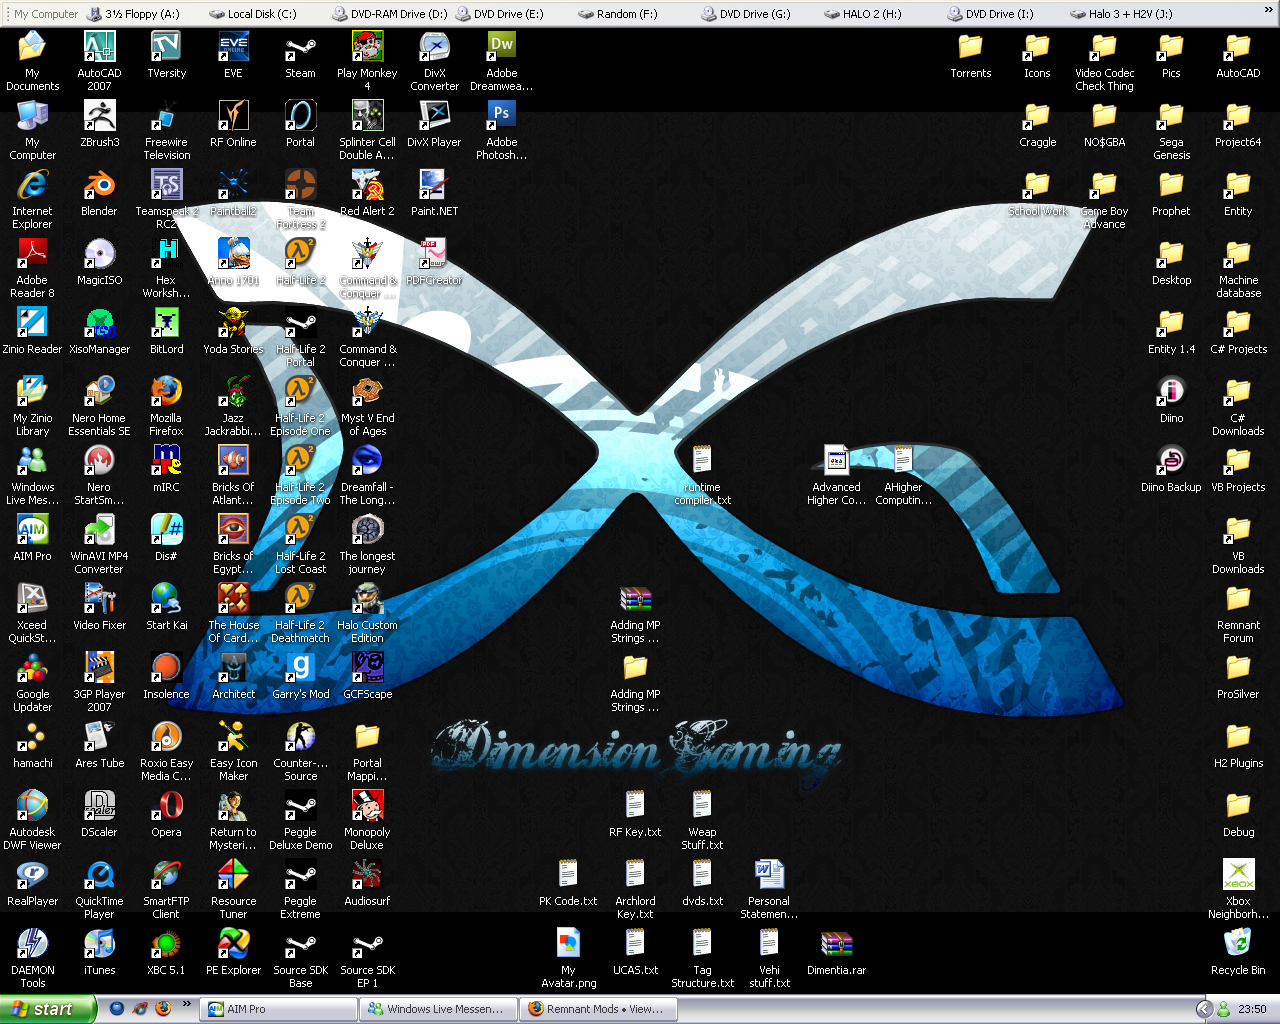This screenshot has width=1280, height=1024.
Task: Select the Steam desktop shortcut
Action: (x=300, y=48)
